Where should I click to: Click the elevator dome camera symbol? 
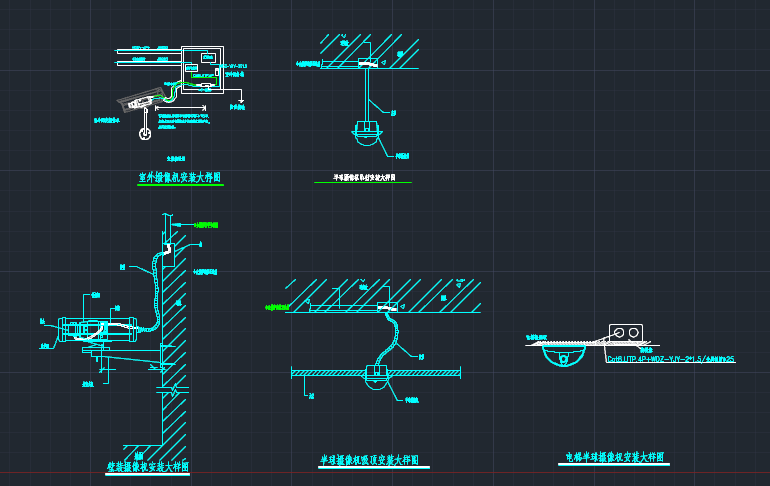(x=562, y=356)
